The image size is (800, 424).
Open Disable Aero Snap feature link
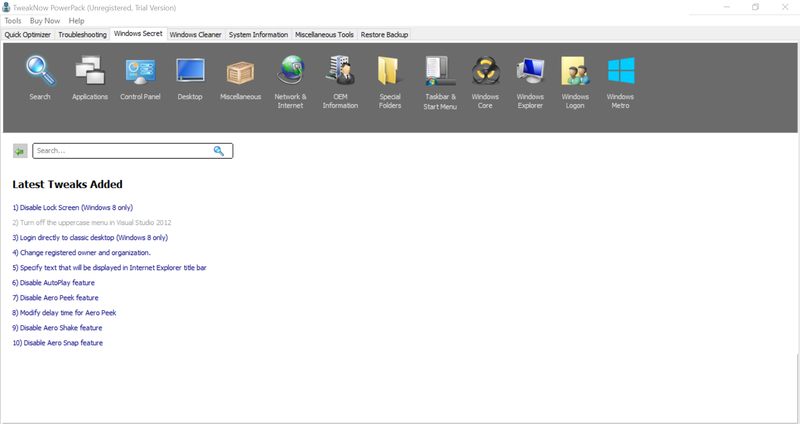[58, 343]
